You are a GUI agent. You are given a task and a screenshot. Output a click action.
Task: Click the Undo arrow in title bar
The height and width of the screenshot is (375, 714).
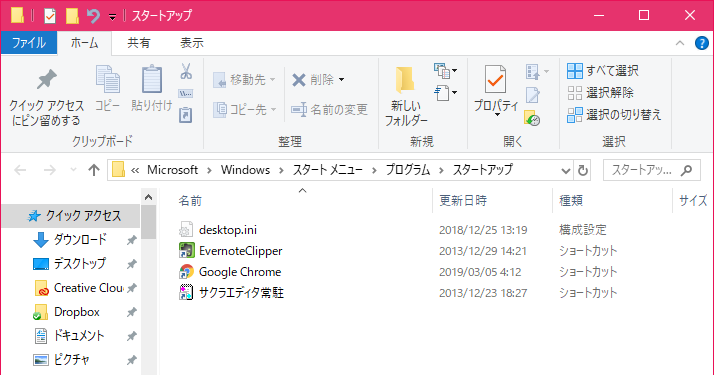[93, 16]
